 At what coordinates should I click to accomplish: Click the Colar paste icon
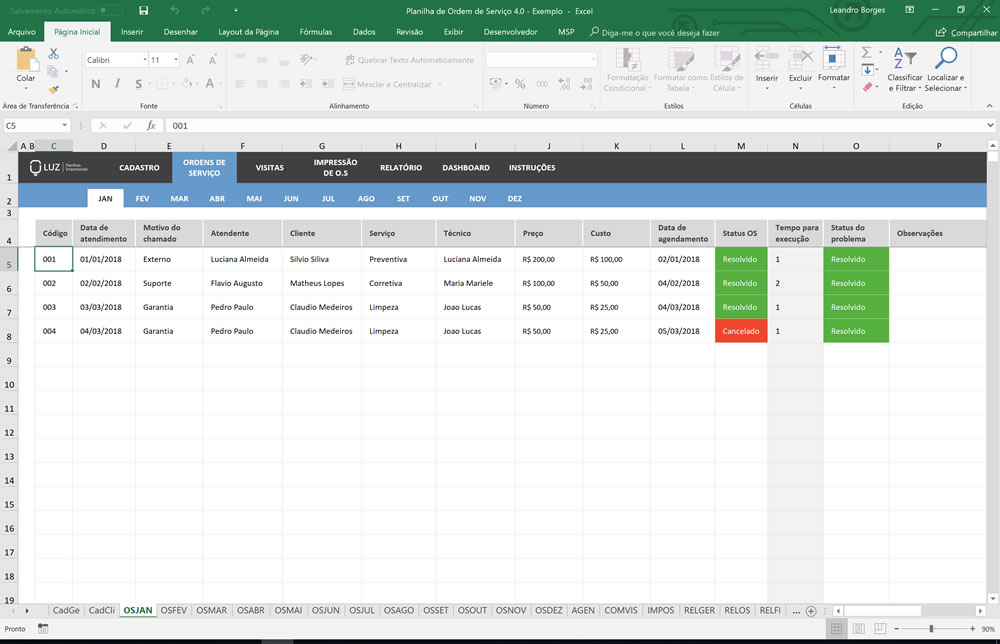pos(26,59)
